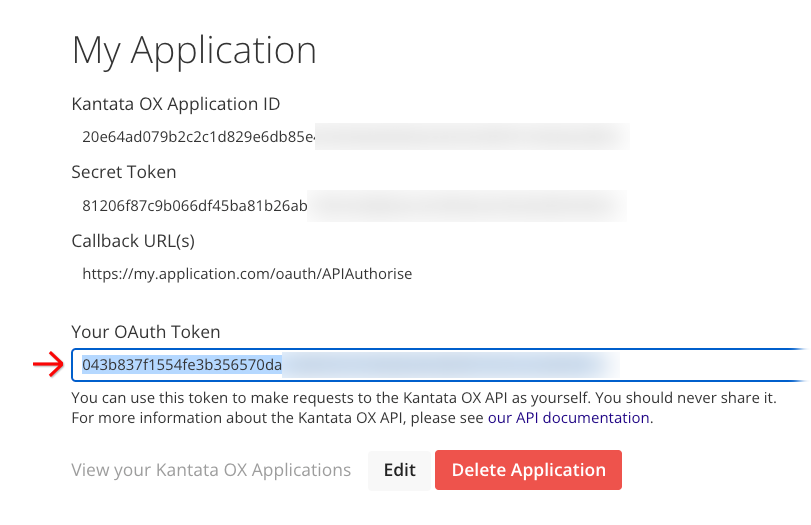Click the token usage help text line
The image size is (811, 525).
pyautogui.click(x=424, y=398)
